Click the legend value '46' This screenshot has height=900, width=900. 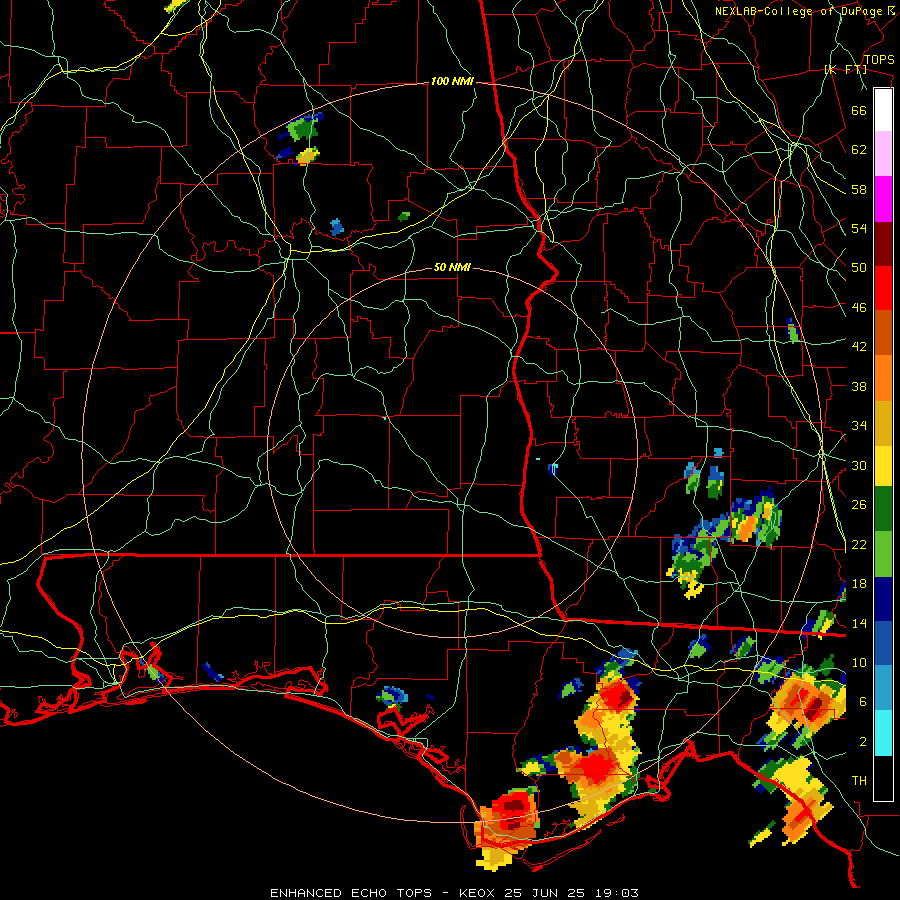point(859,308)
